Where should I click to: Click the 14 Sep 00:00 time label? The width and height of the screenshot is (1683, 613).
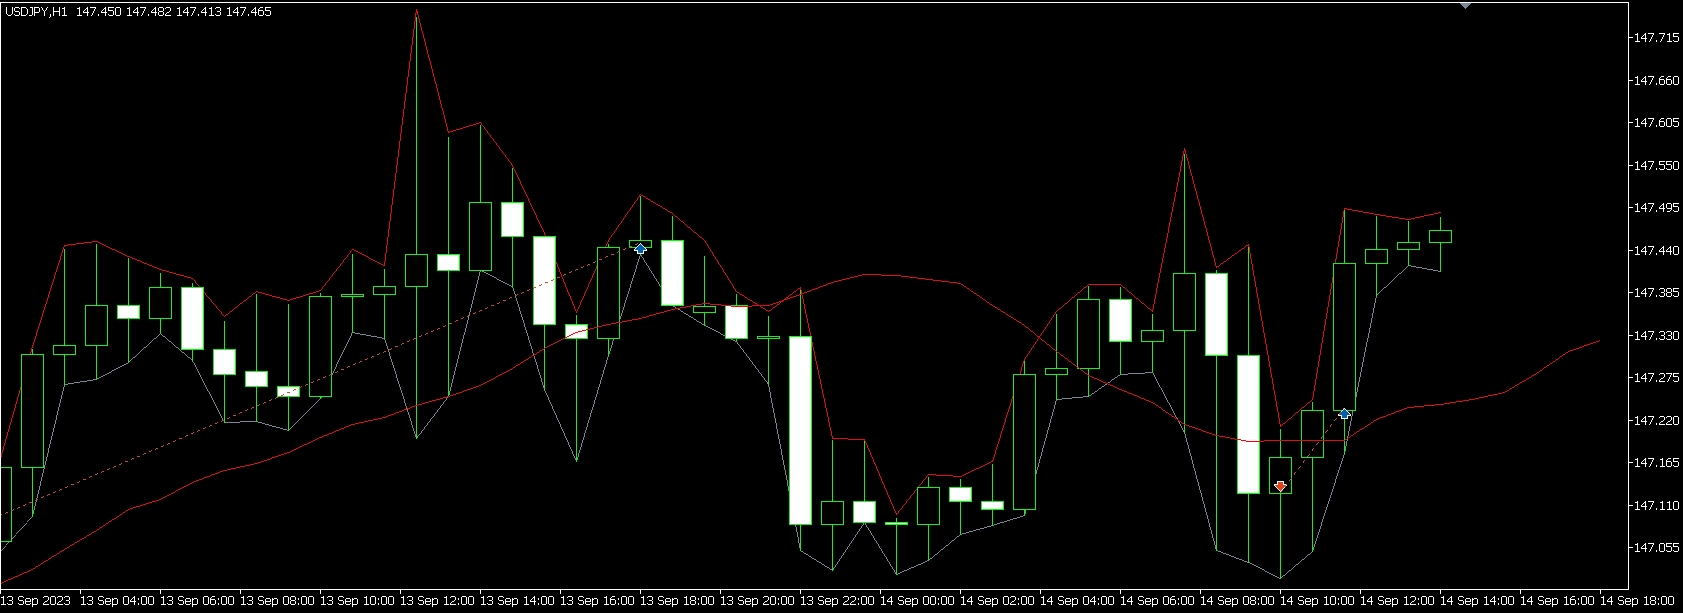916,601
